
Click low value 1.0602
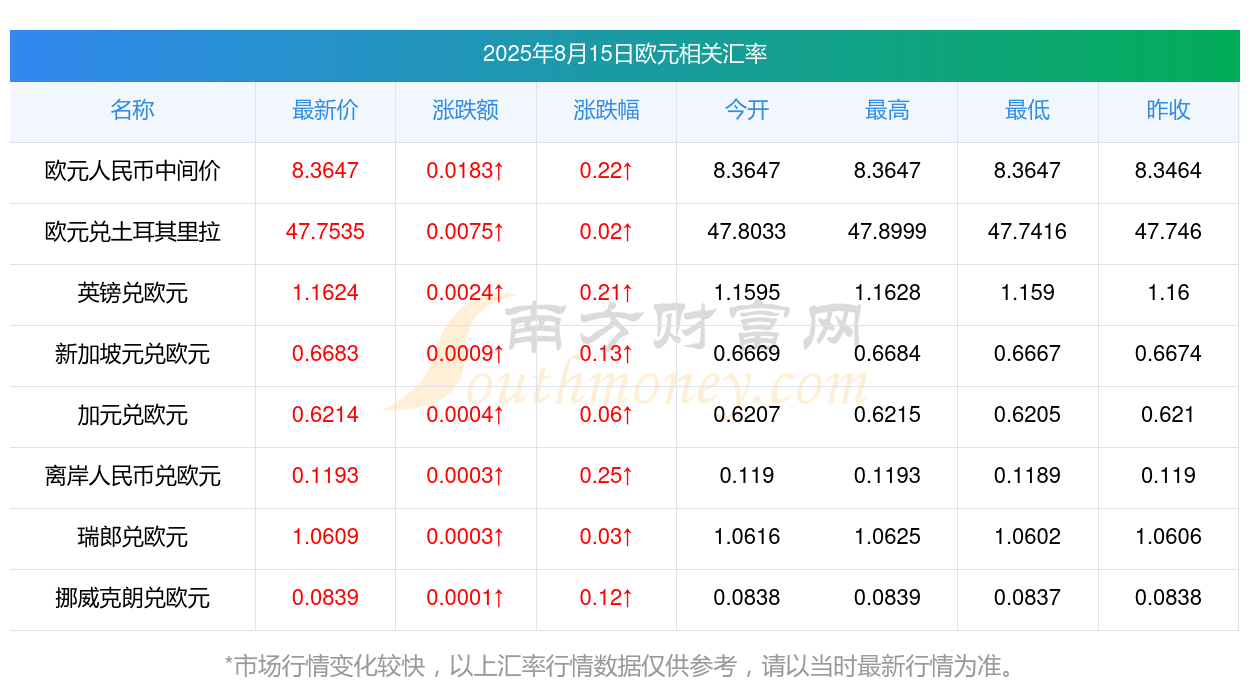point(1027,537)
